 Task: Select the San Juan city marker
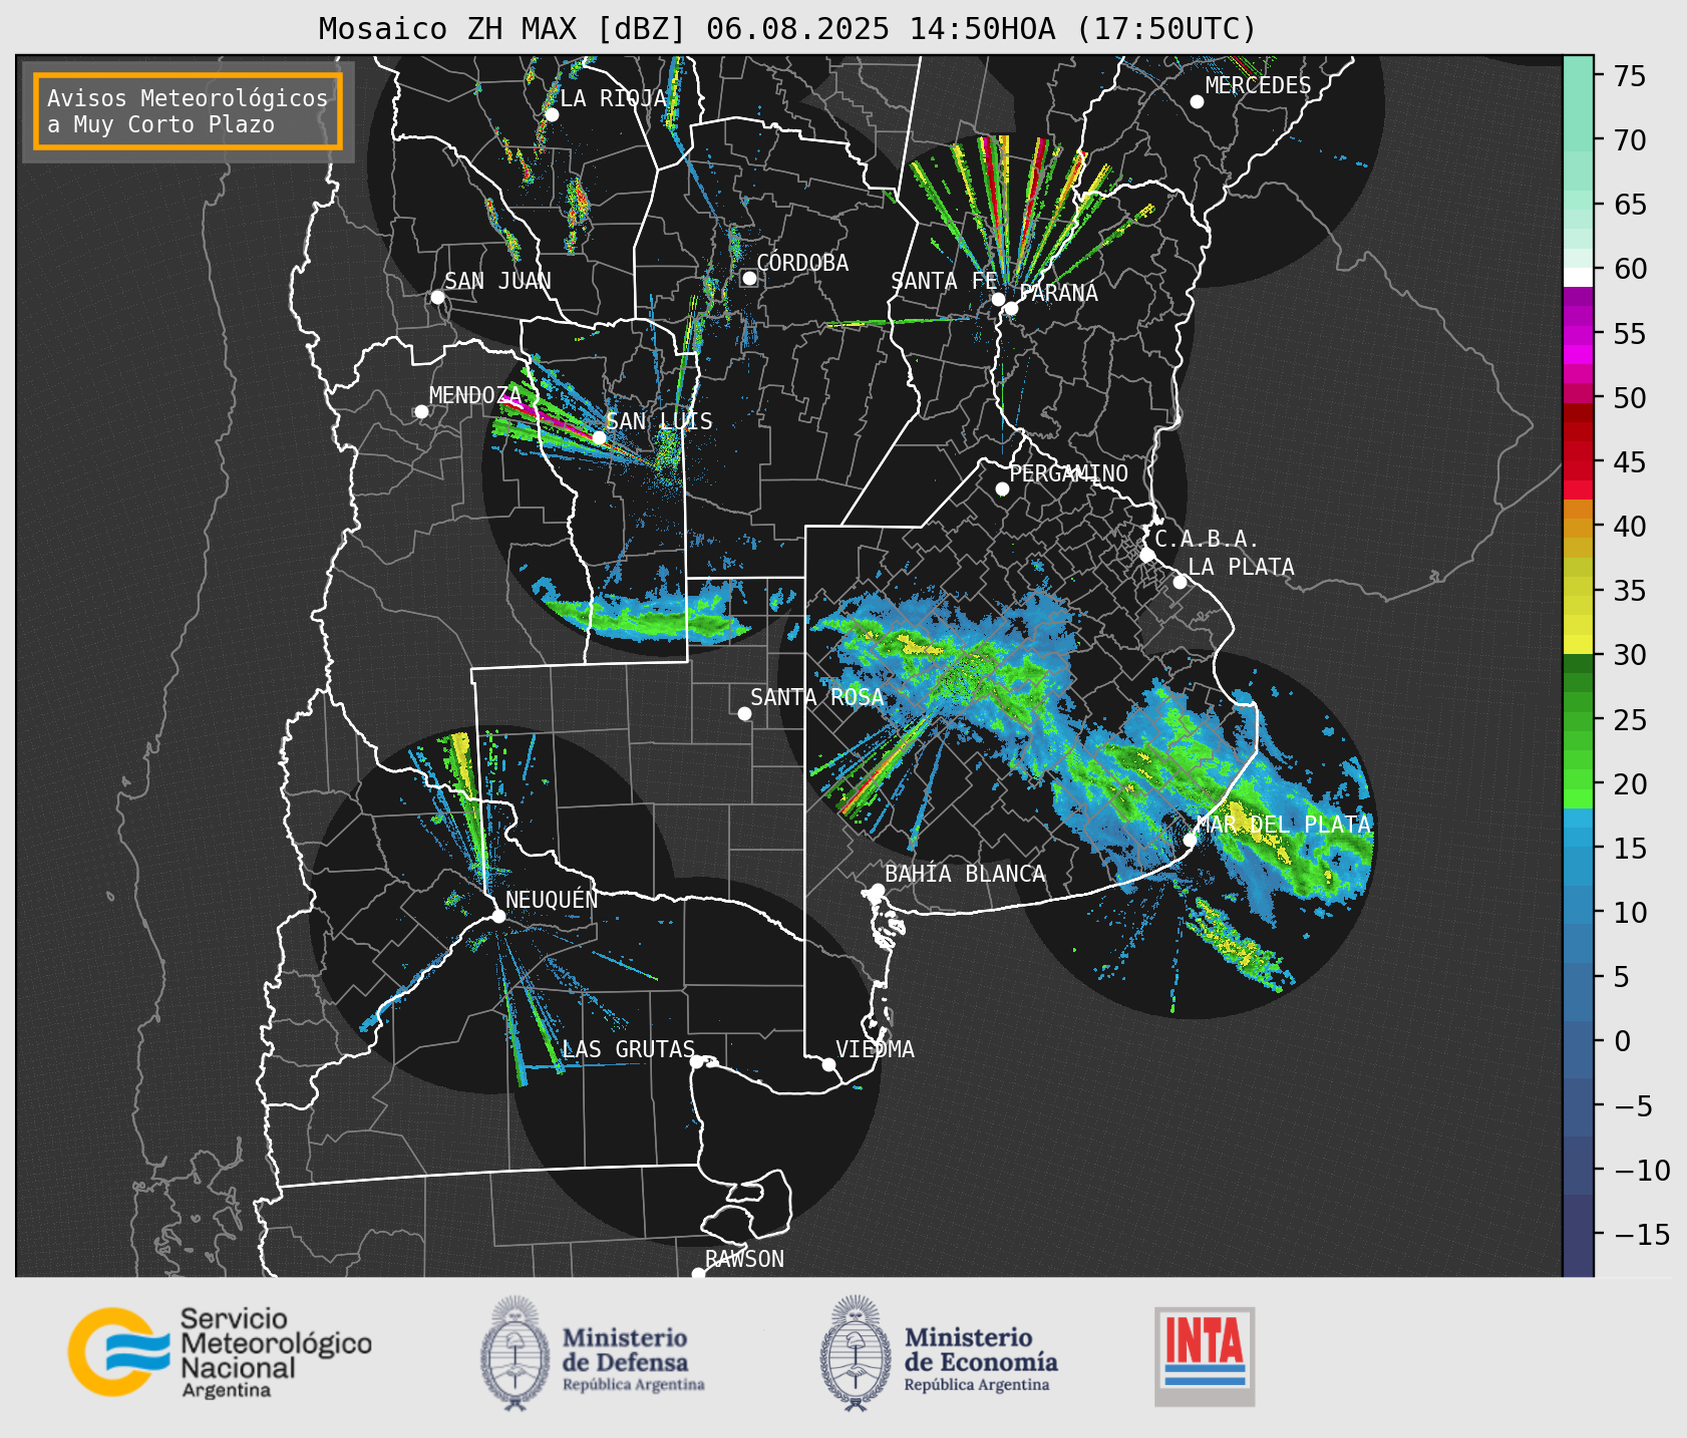coord(437,297)
